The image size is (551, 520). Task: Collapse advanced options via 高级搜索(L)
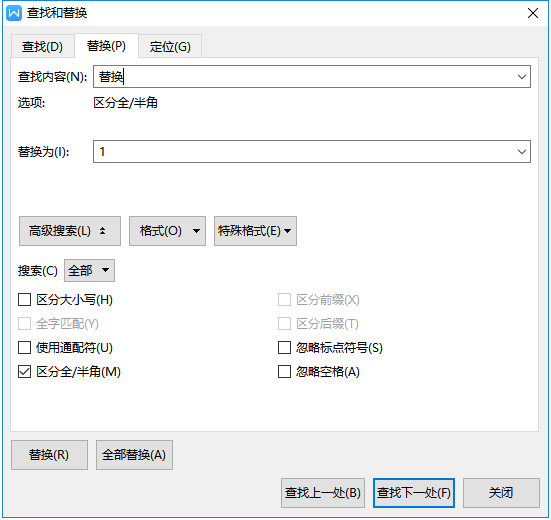click(x=70, y=231)
